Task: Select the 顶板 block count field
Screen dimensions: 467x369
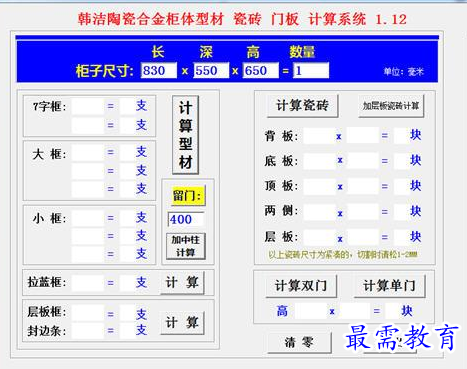Action: click(401, 186)
